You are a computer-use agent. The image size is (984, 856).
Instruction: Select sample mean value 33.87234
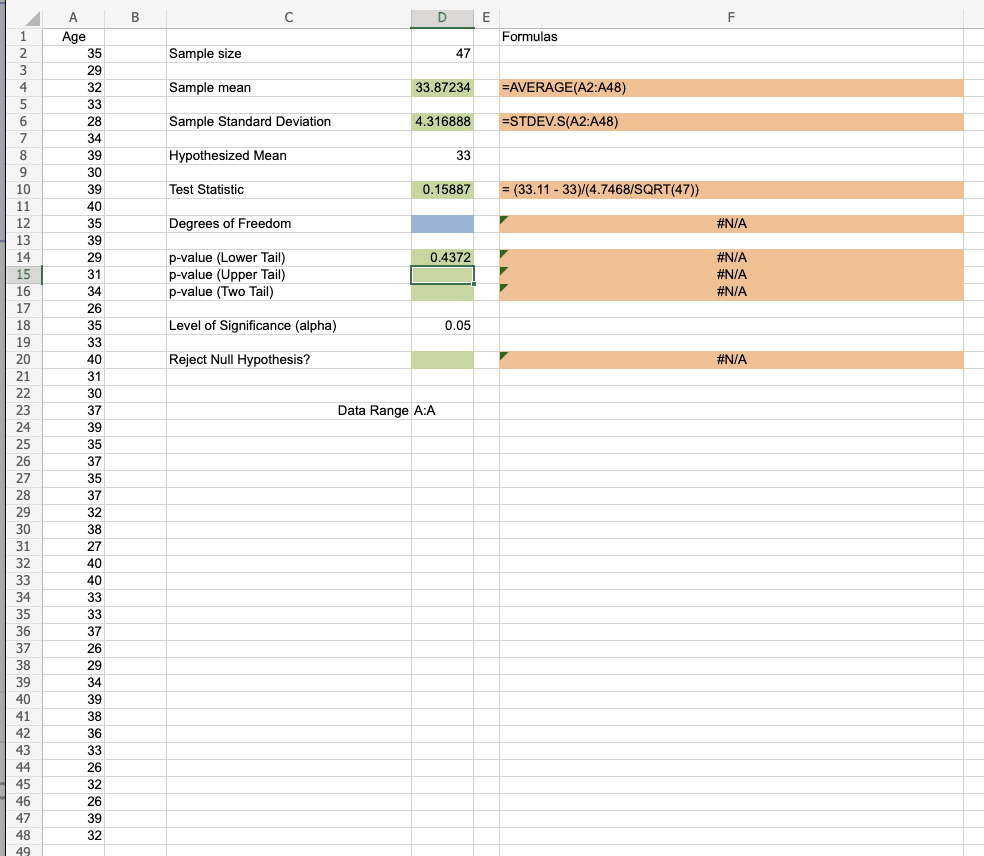(442, 87)
